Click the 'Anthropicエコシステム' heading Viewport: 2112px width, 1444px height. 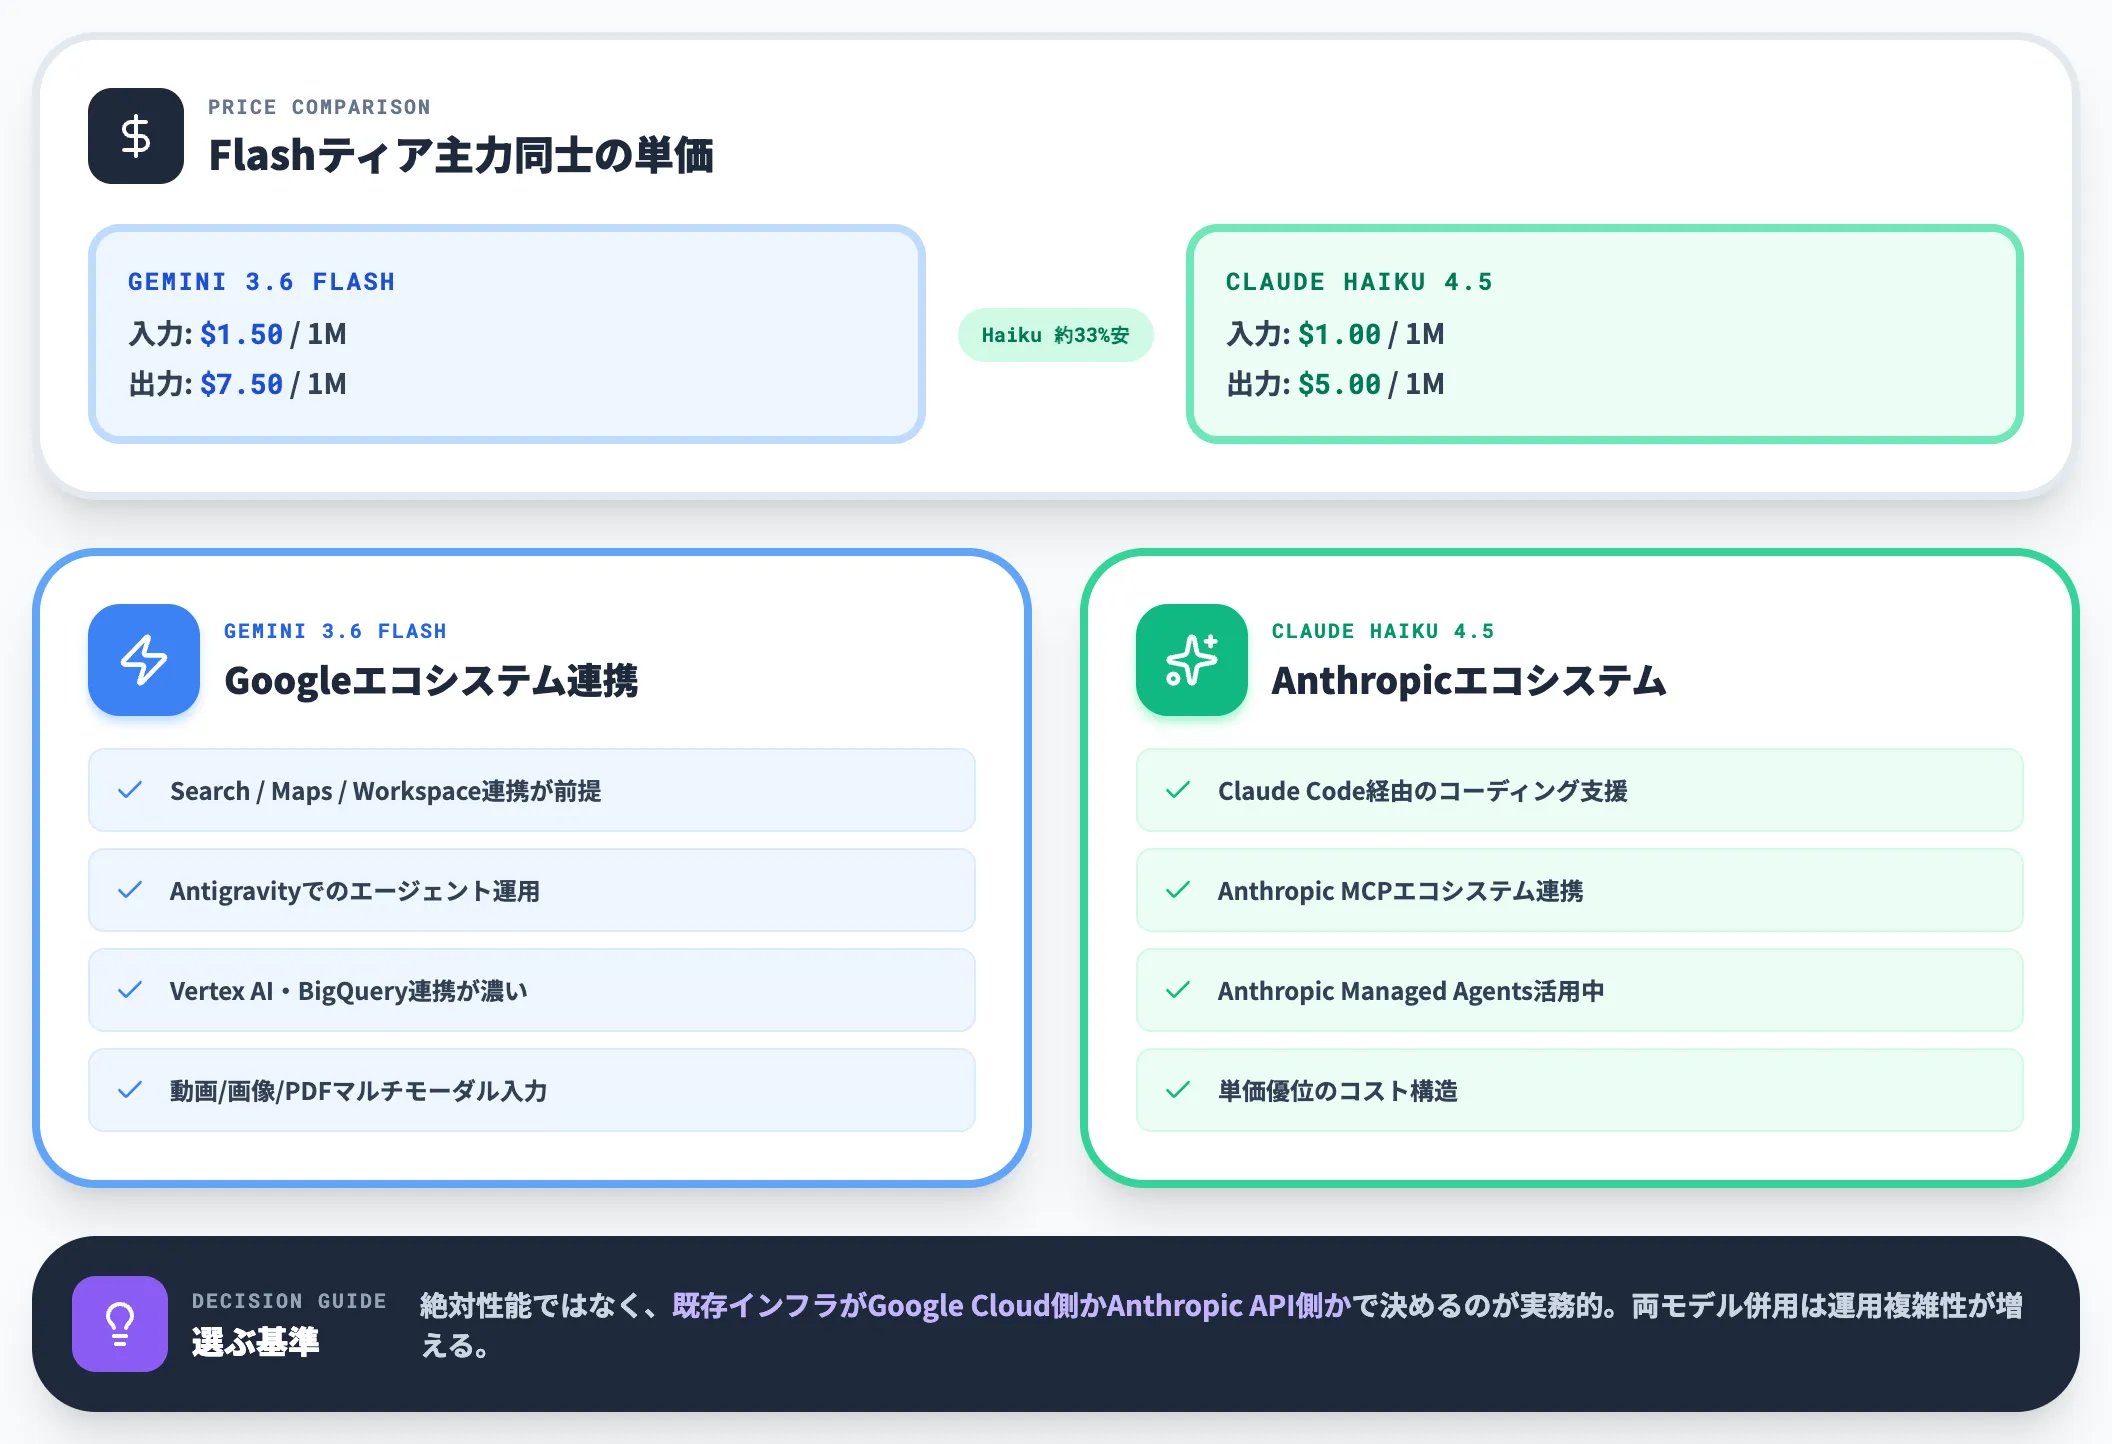pos(1469,681)
